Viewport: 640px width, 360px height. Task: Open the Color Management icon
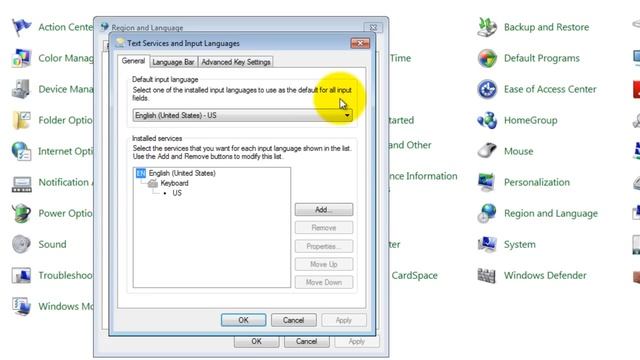pyautogui.click(x=21, y=58)
